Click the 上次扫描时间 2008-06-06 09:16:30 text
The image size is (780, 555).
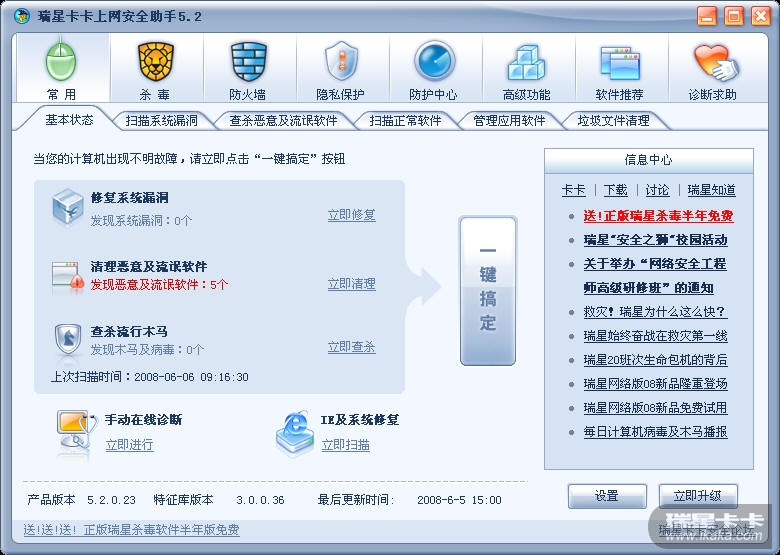(x=150, y=376)
